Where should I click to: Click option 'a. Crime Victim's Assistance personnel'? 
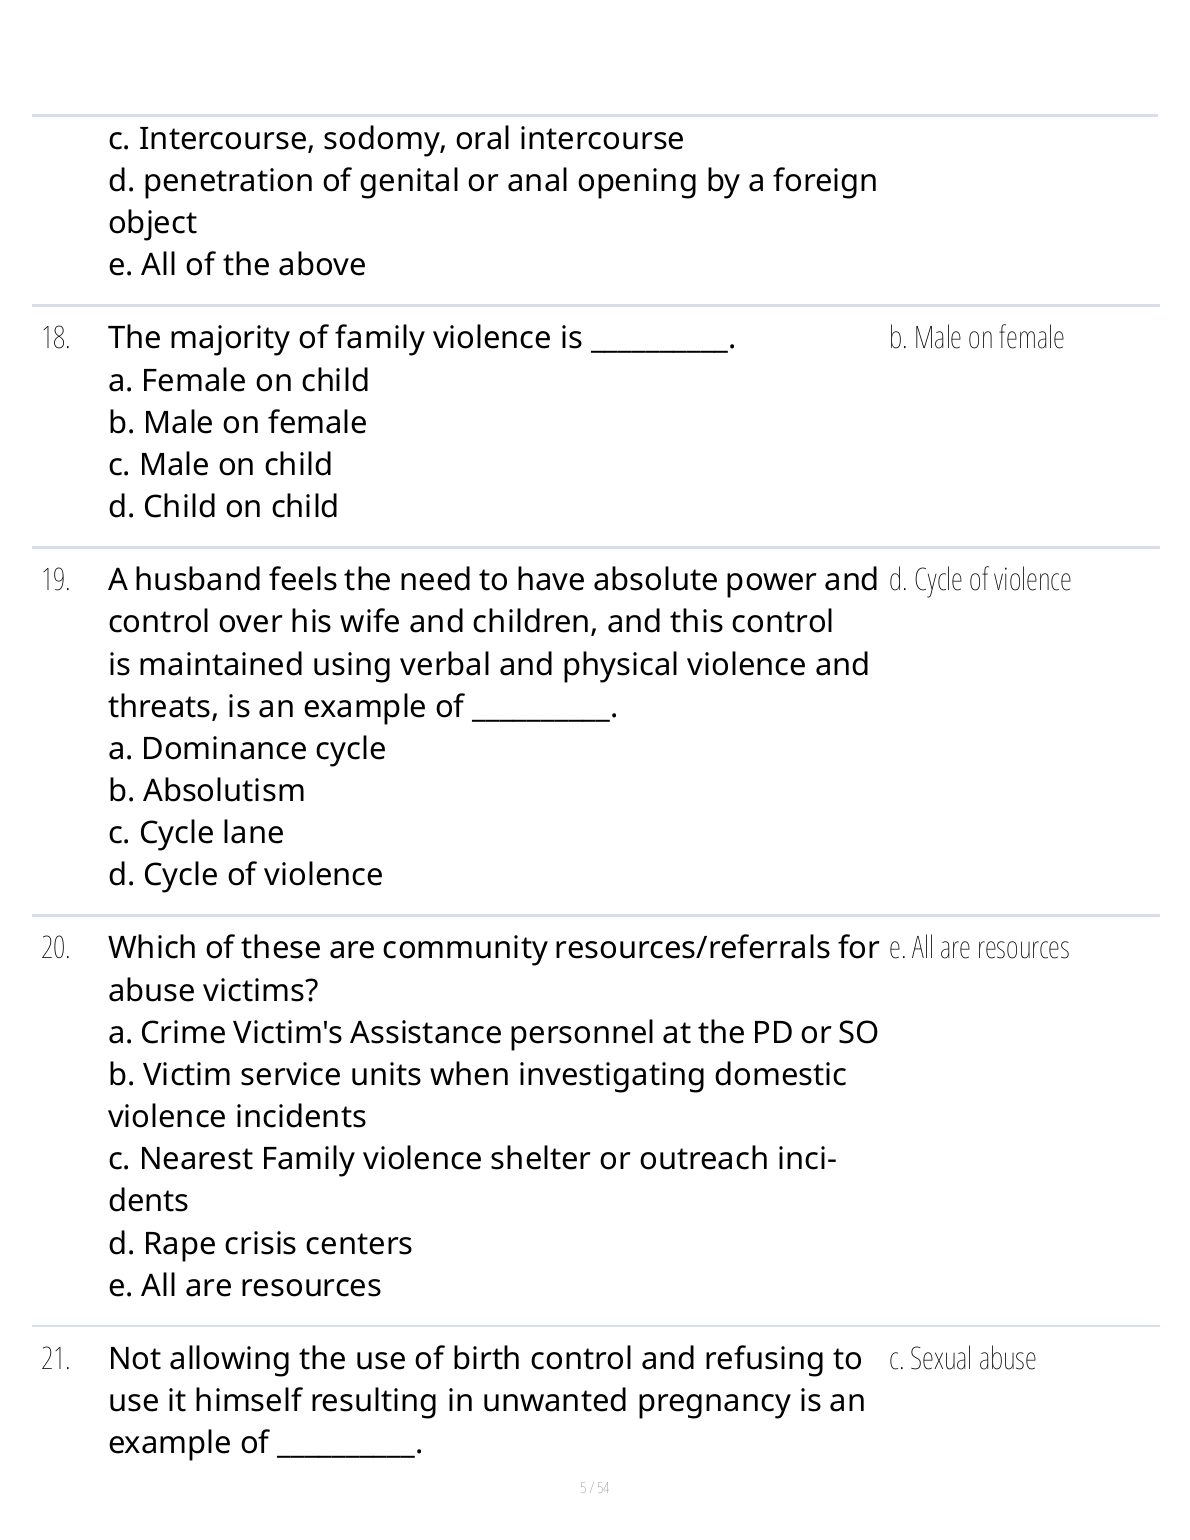click(493, 1033)
